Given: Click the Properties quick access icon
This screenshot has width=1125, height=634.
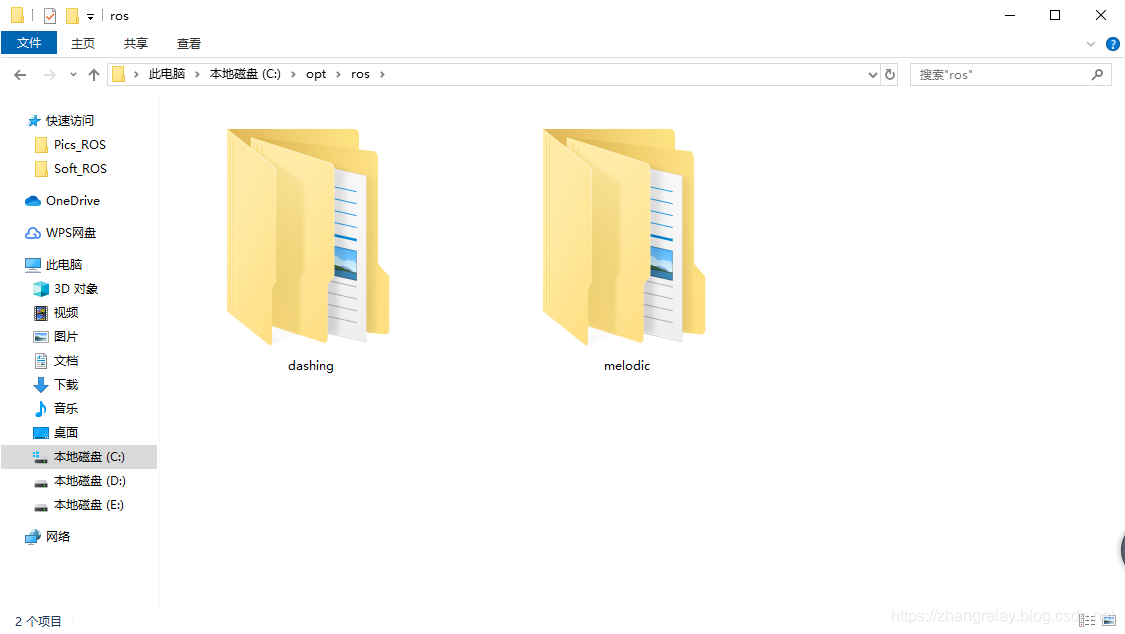Looking at the screenshot, I should (x=50, y=16).
